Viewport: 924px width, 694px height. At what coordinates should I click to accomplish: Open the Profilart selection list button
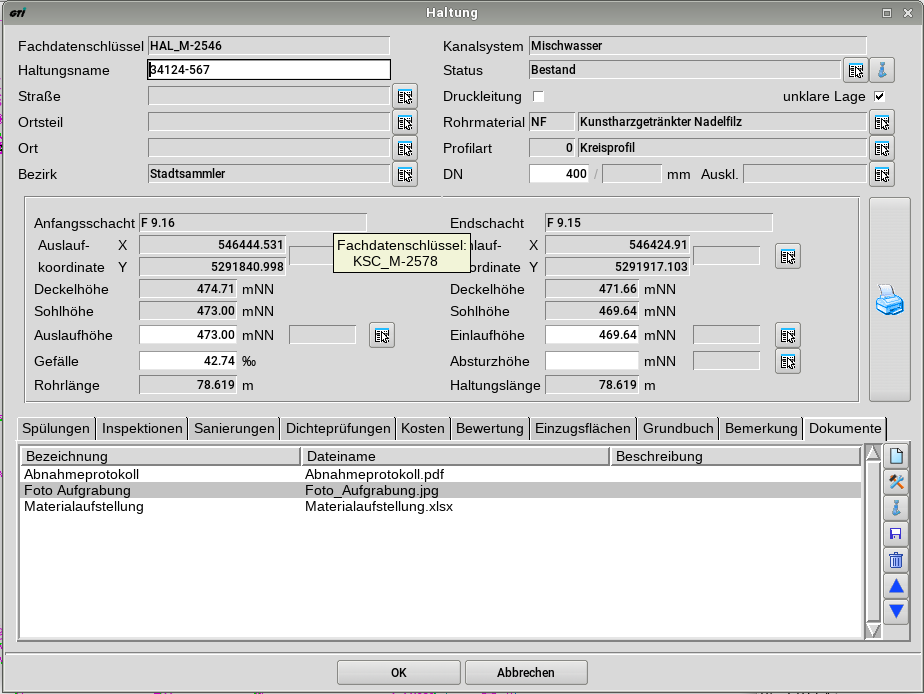pyautogui.click(x=881, y=148)
